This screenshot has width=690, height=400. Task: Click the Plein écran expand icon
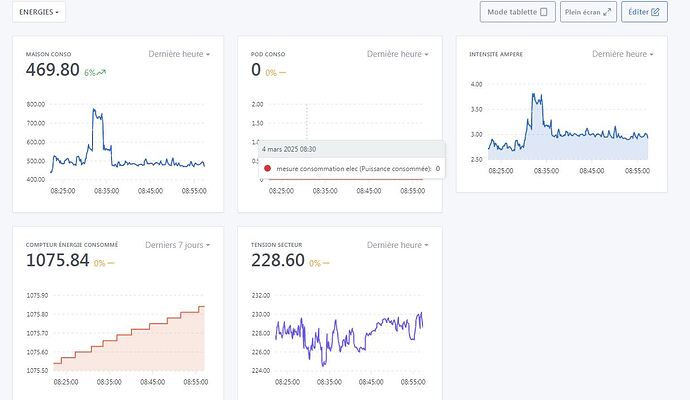(606, 12)
